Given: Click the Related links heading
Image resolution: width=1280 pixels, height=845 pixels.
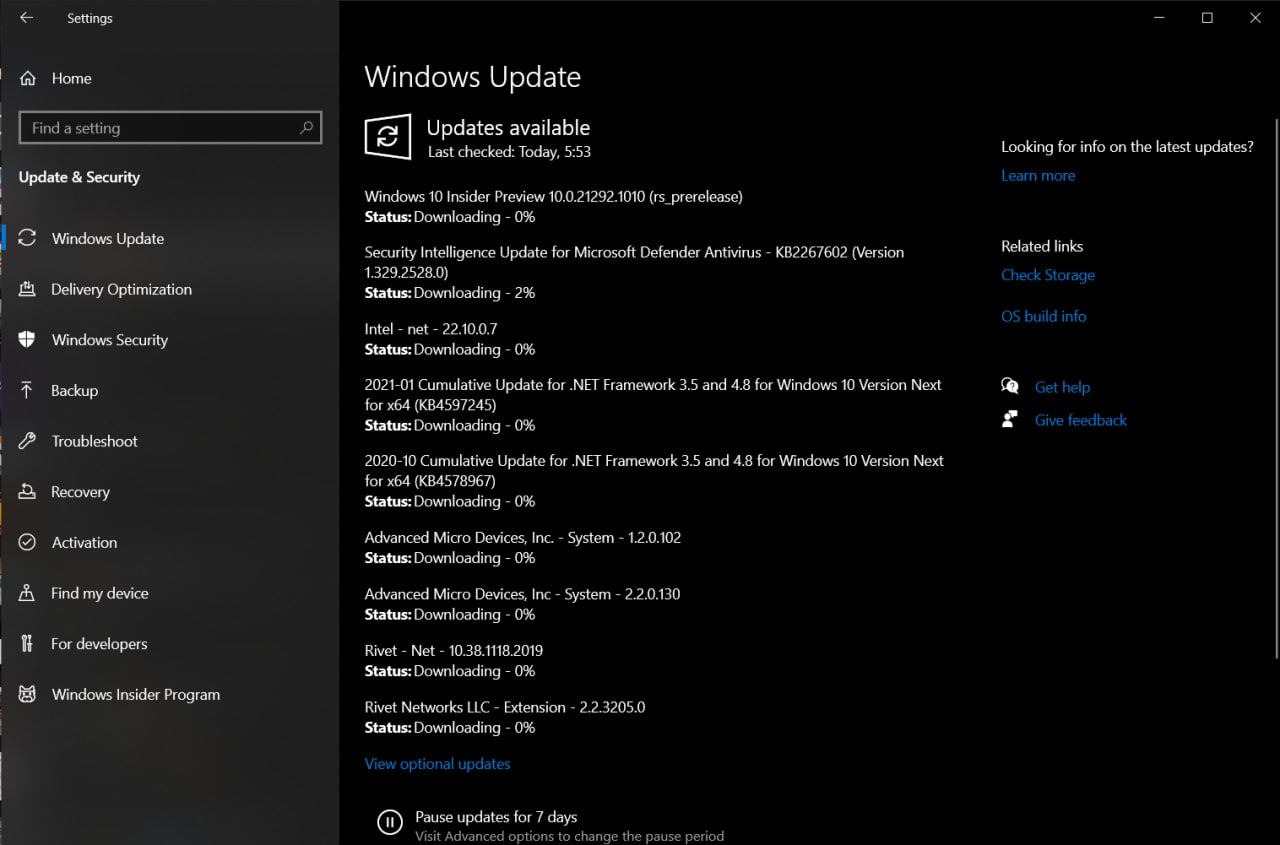Looking at the screenshot, I should click(1042, 246).
